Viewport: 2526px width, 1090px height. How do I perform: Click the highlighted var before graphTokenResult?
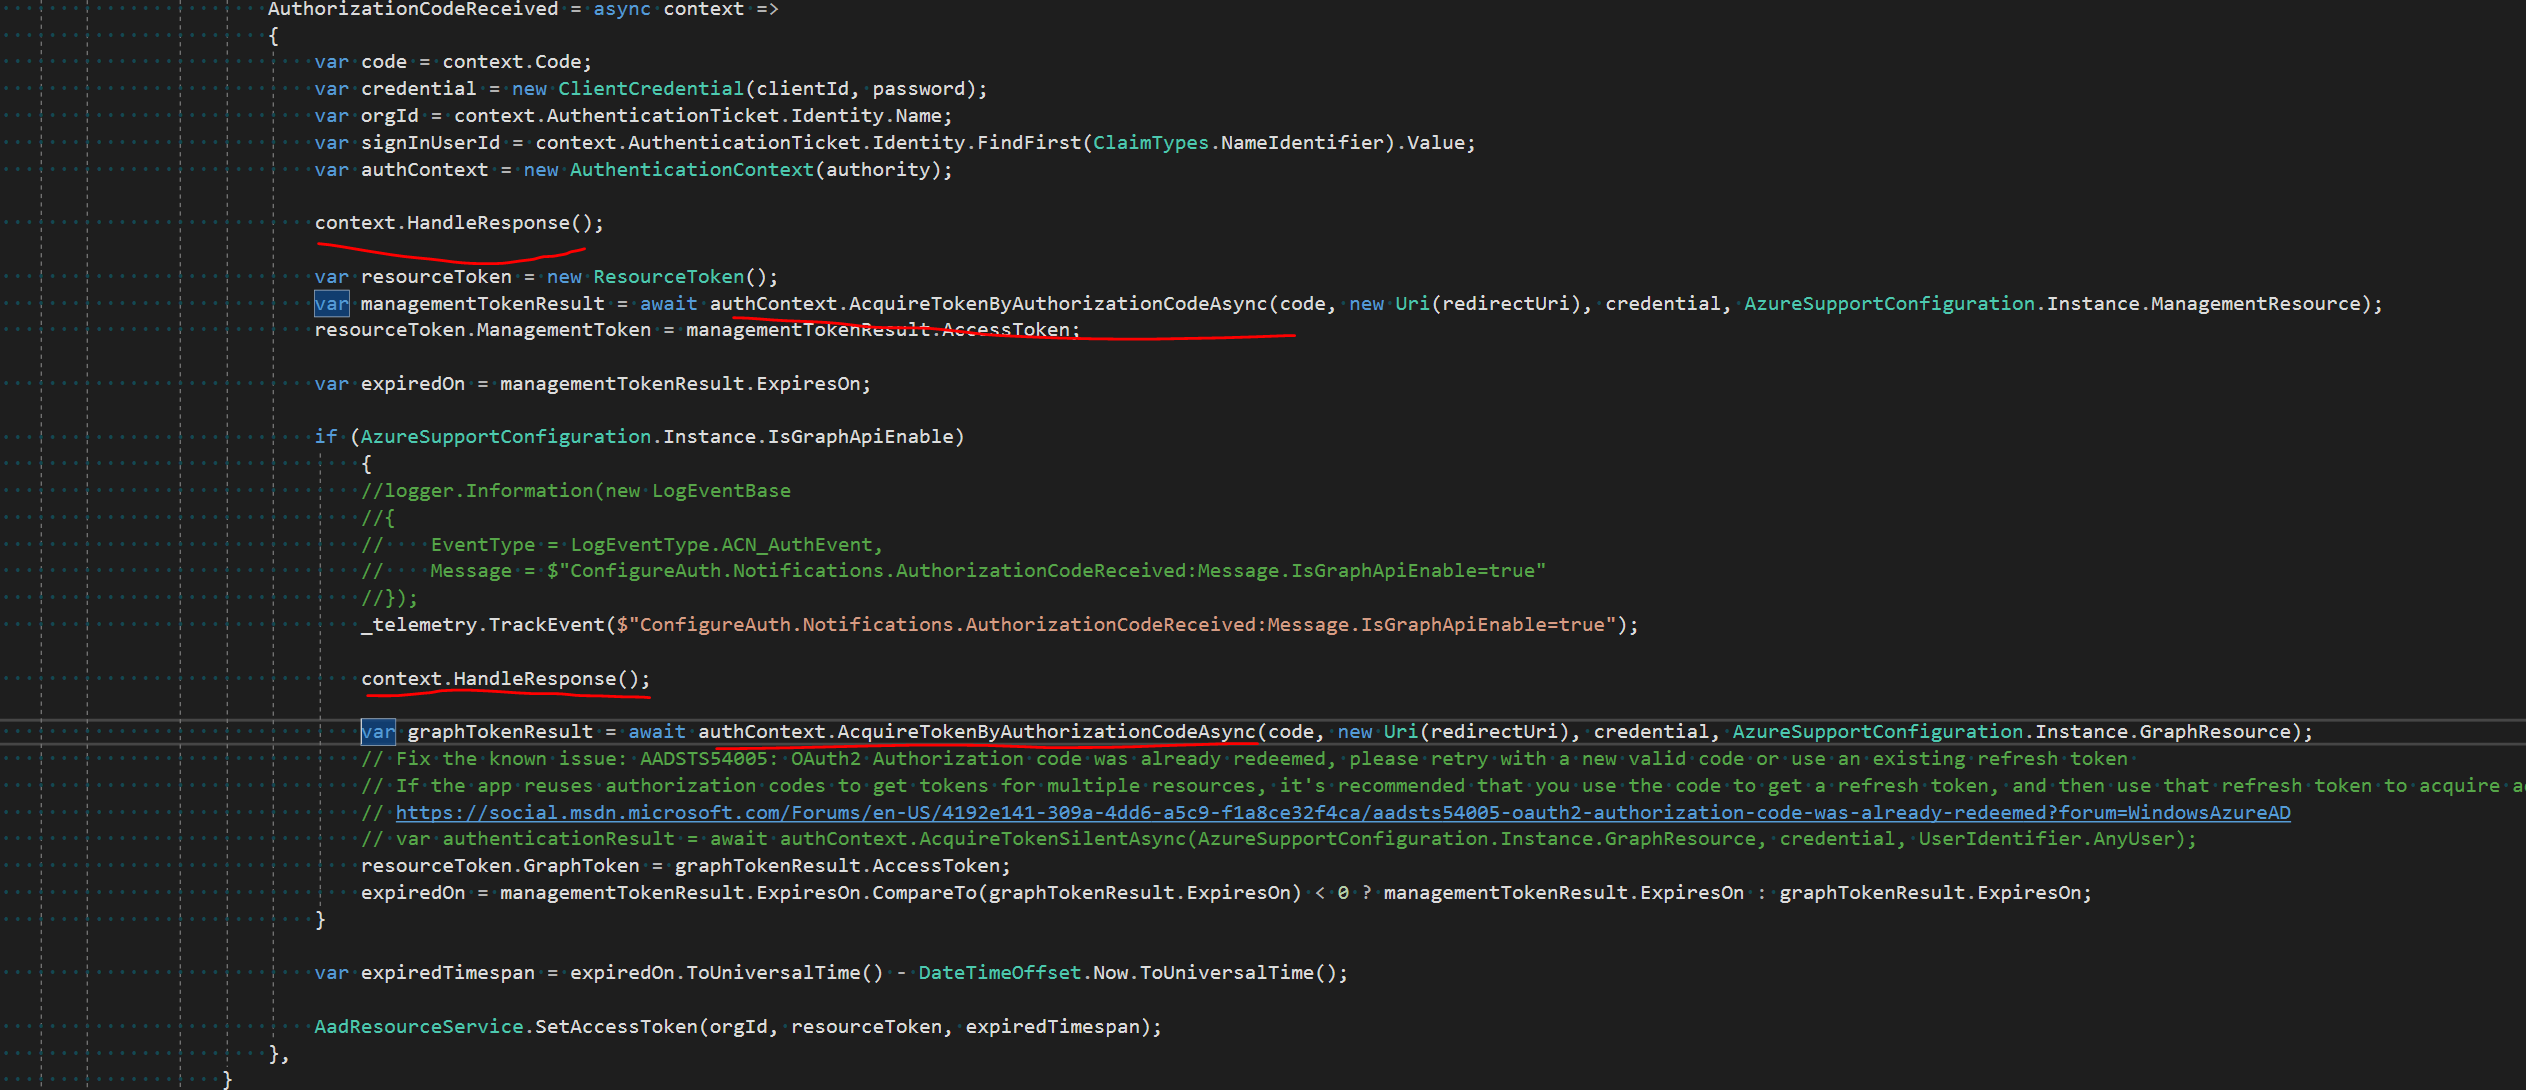[377, 731]
